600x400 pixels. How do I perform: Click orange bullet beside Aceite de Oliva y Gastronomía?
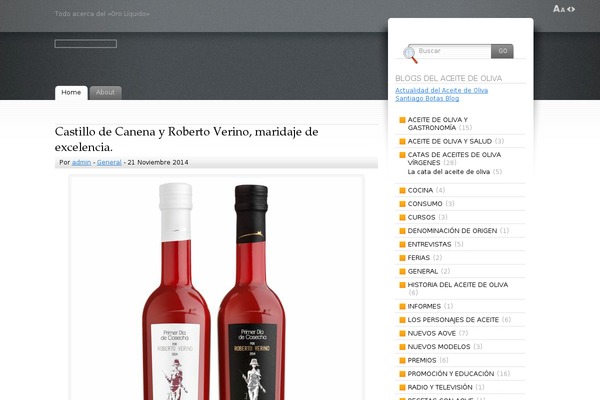(402, 120)
